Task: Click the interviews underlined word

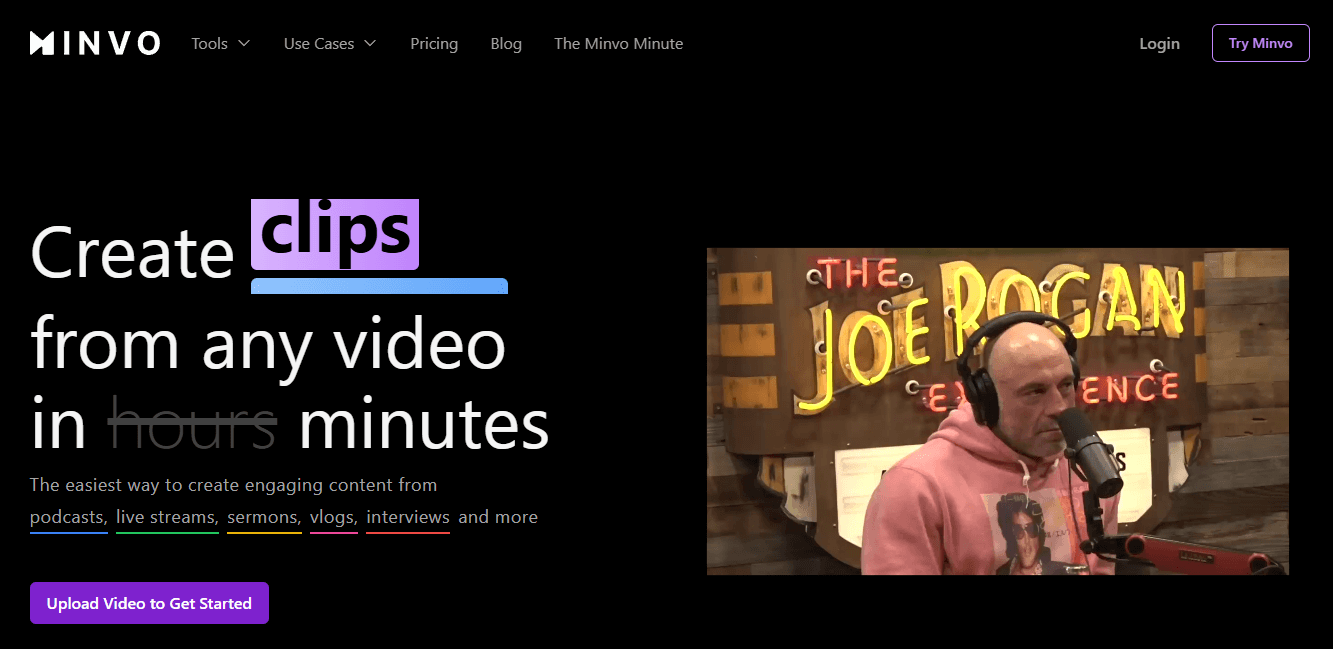Action: tap(408, 518)
